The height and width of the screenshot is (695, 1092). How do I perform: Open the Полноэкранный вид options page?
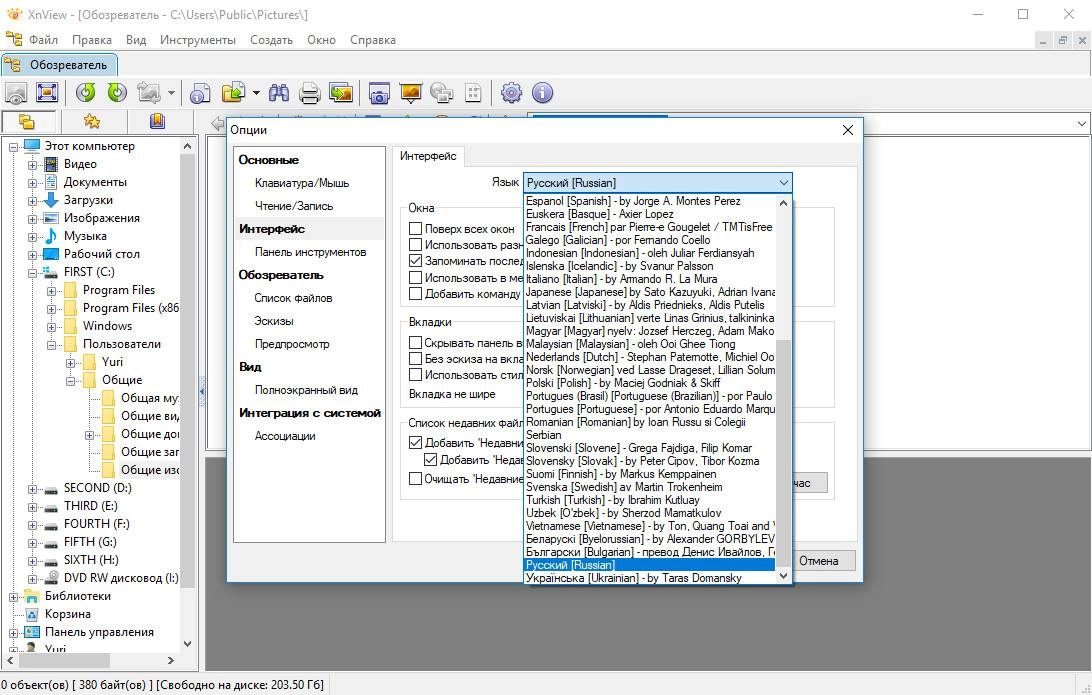coord(306,390)
